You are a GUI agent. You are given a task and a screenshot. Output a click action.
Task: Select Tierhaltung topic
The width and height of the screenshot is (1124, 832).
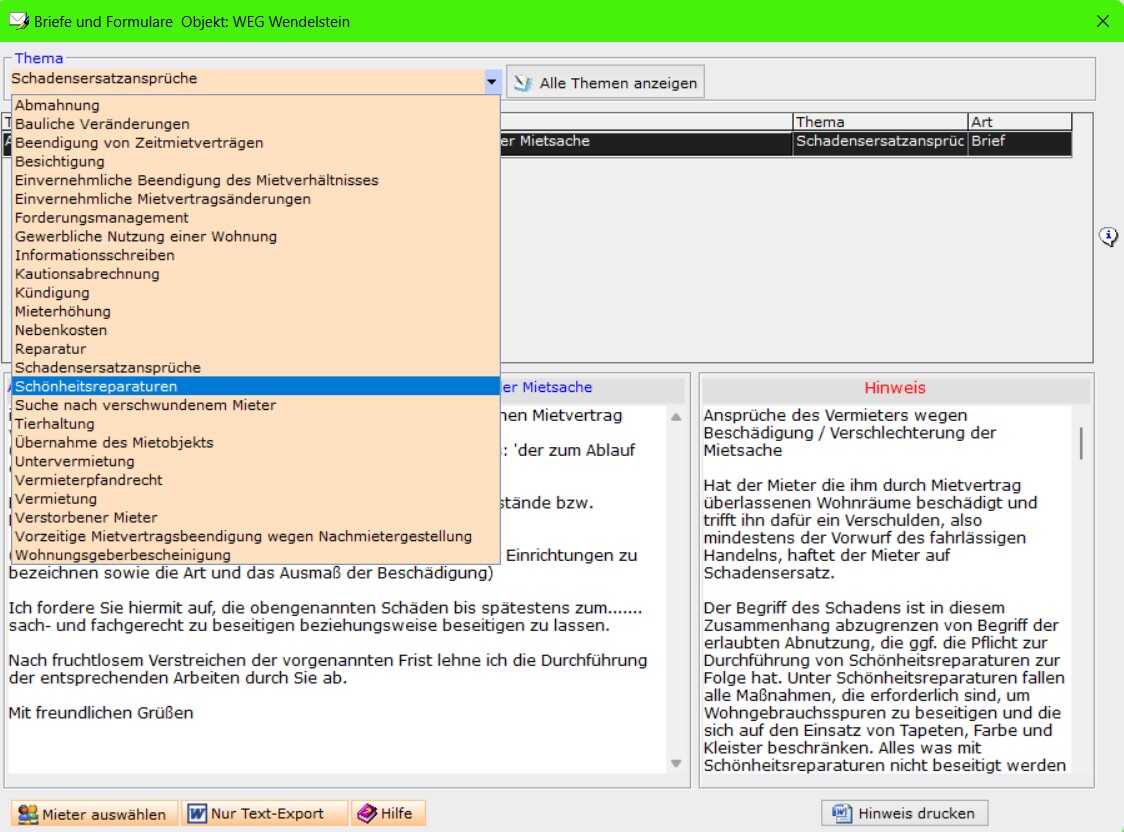coord(256,424)
